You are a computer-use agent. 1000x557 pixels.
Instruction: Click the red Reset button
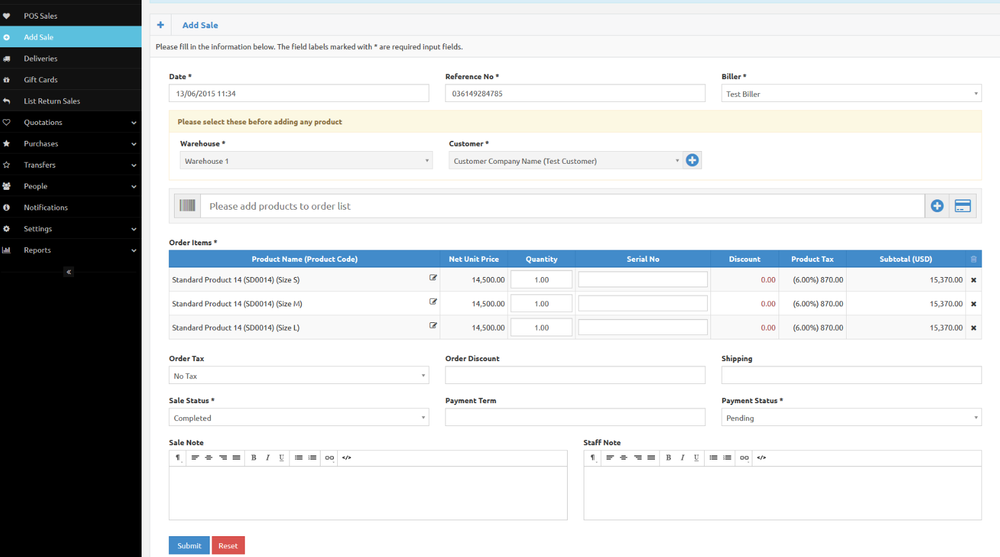point(228,546)
